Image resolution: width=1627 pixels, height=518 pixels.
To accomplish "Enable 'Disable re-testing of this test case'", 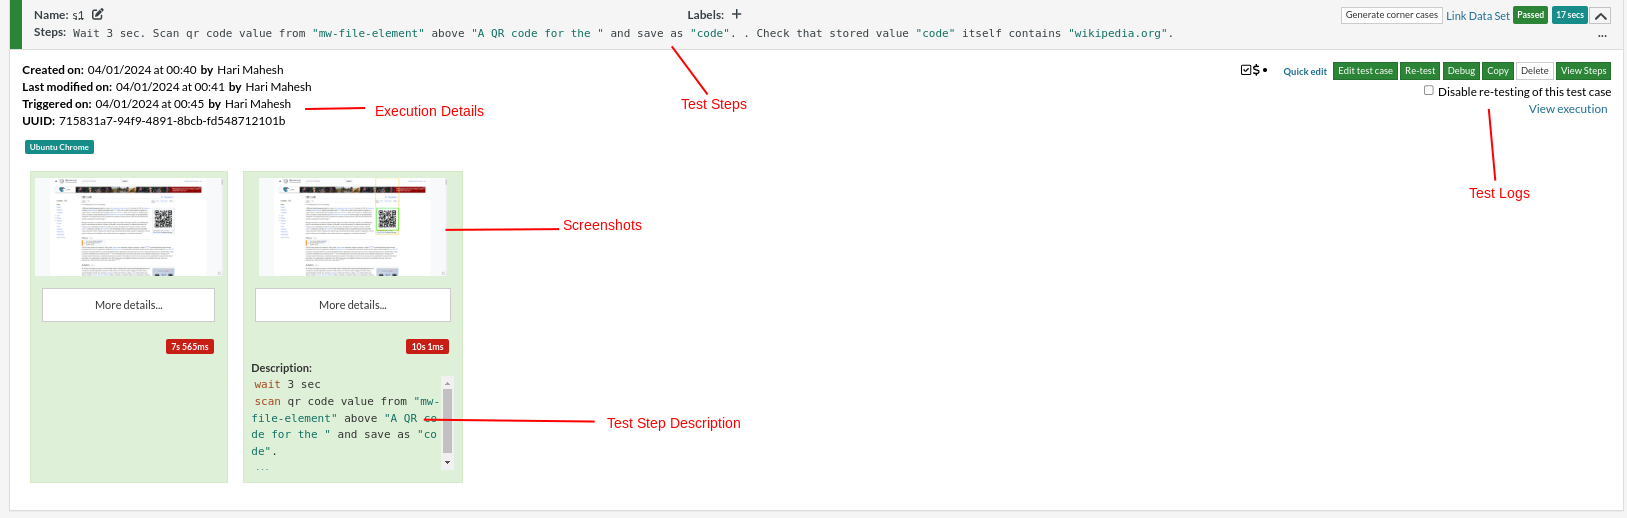I will tap(1429, 90).
